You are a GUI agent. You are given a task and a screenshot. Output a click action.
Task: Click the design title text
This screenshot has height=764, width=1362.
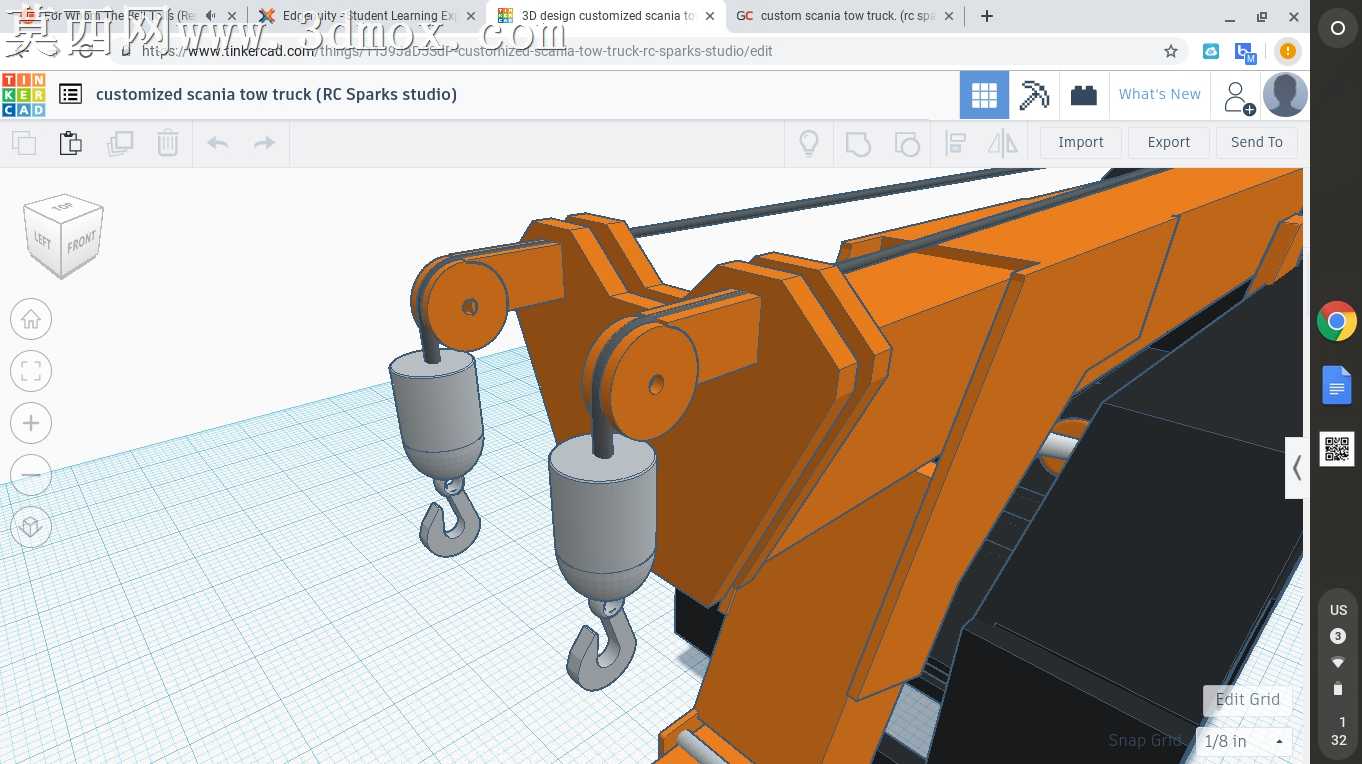pos(276,94)
